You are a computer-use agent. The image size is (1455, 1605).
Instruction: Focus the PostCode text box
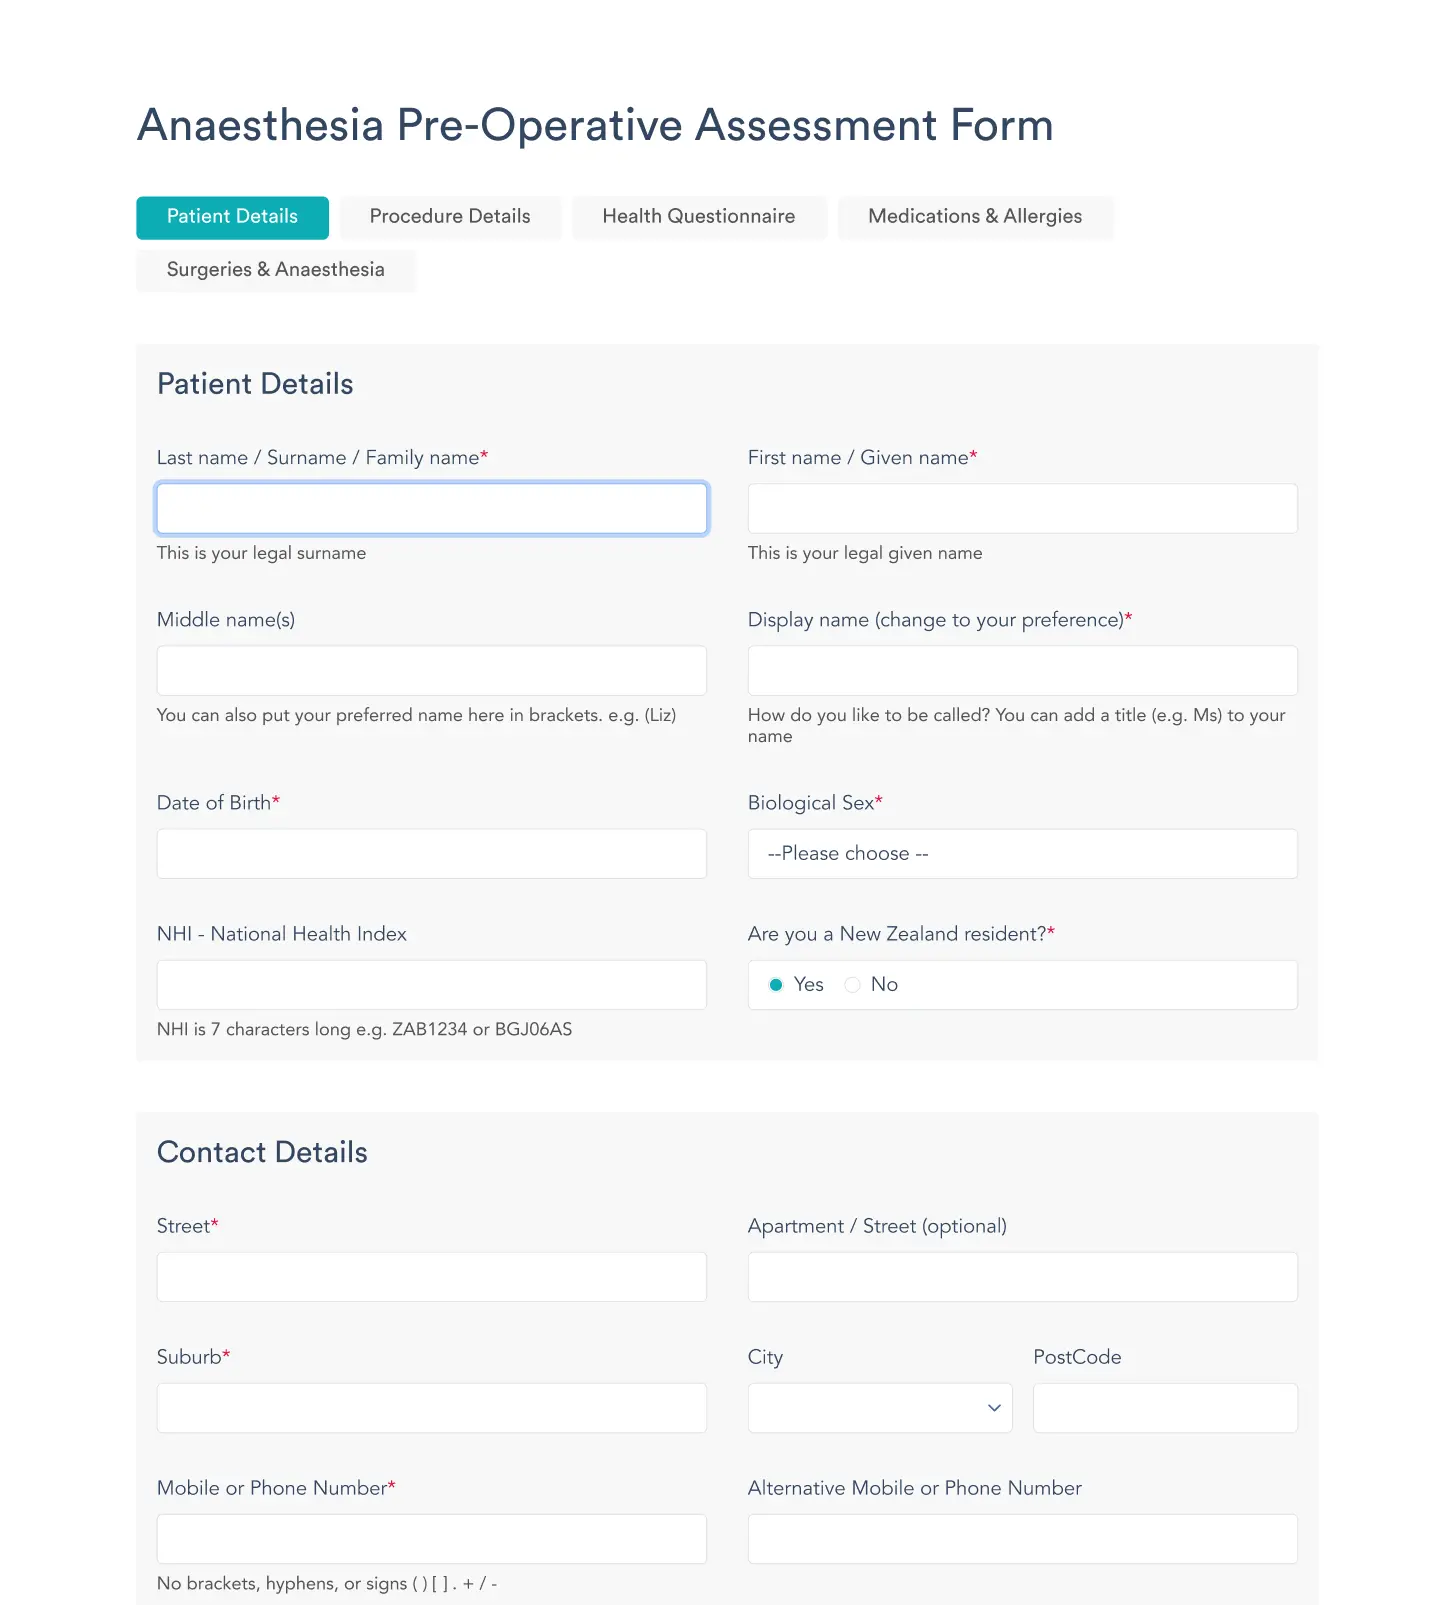click(x=1165, y=1408)
